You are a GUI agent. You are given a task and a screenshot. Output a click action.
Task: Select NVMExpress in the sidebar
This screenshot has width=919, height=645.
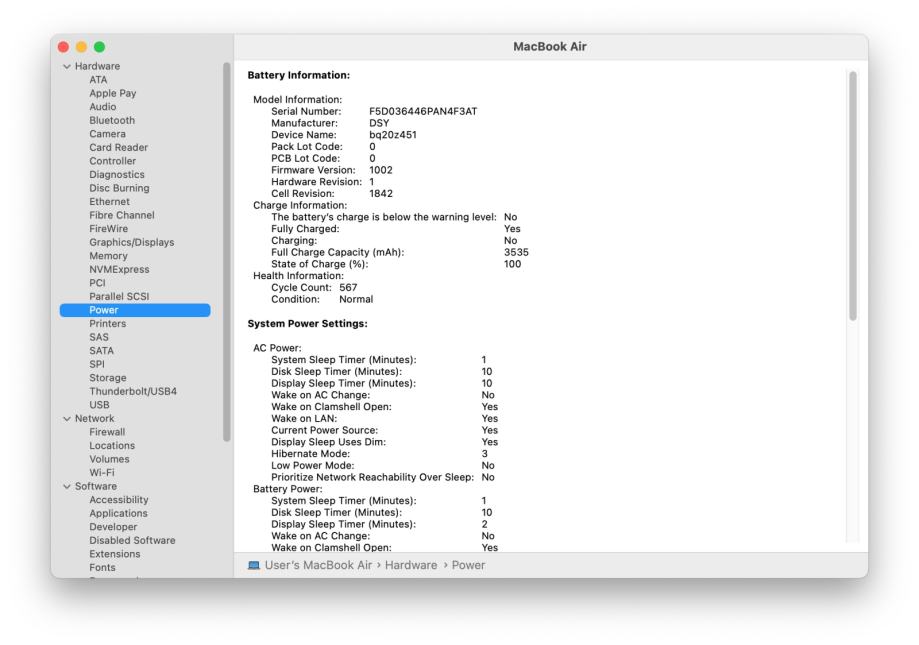tap(119, 269)
